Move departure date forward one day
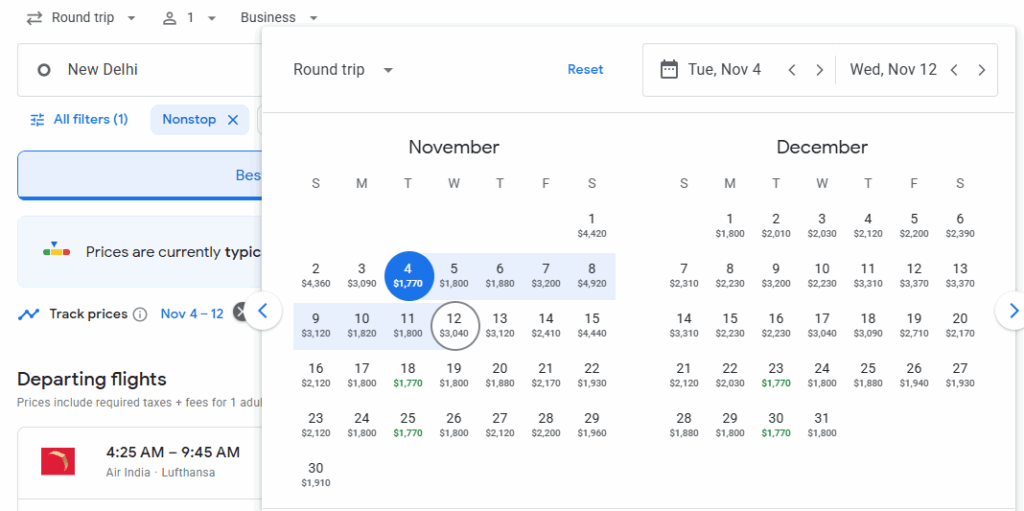 click(x=820, y=70)
